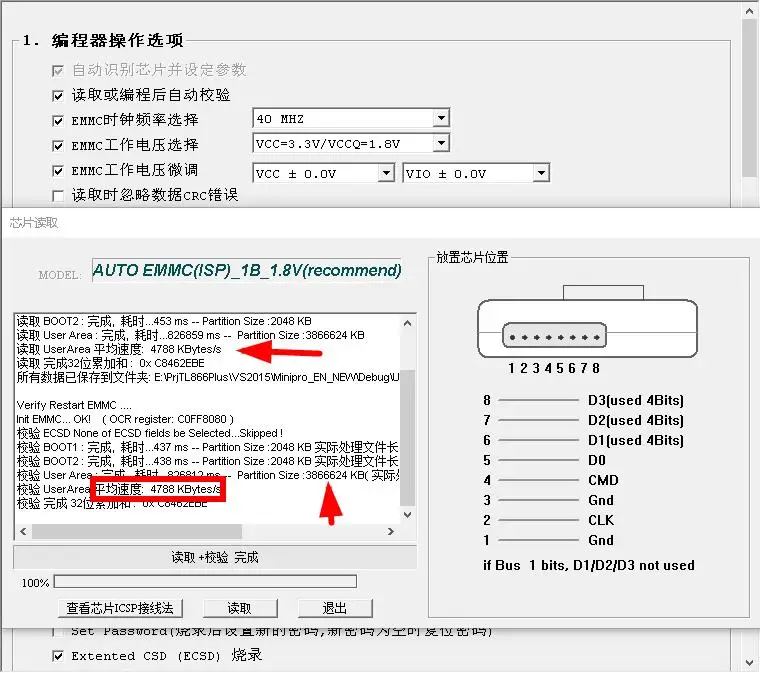
Task: Toggle EMMC工作电压选择 checkbox
Action: point(58,145)
